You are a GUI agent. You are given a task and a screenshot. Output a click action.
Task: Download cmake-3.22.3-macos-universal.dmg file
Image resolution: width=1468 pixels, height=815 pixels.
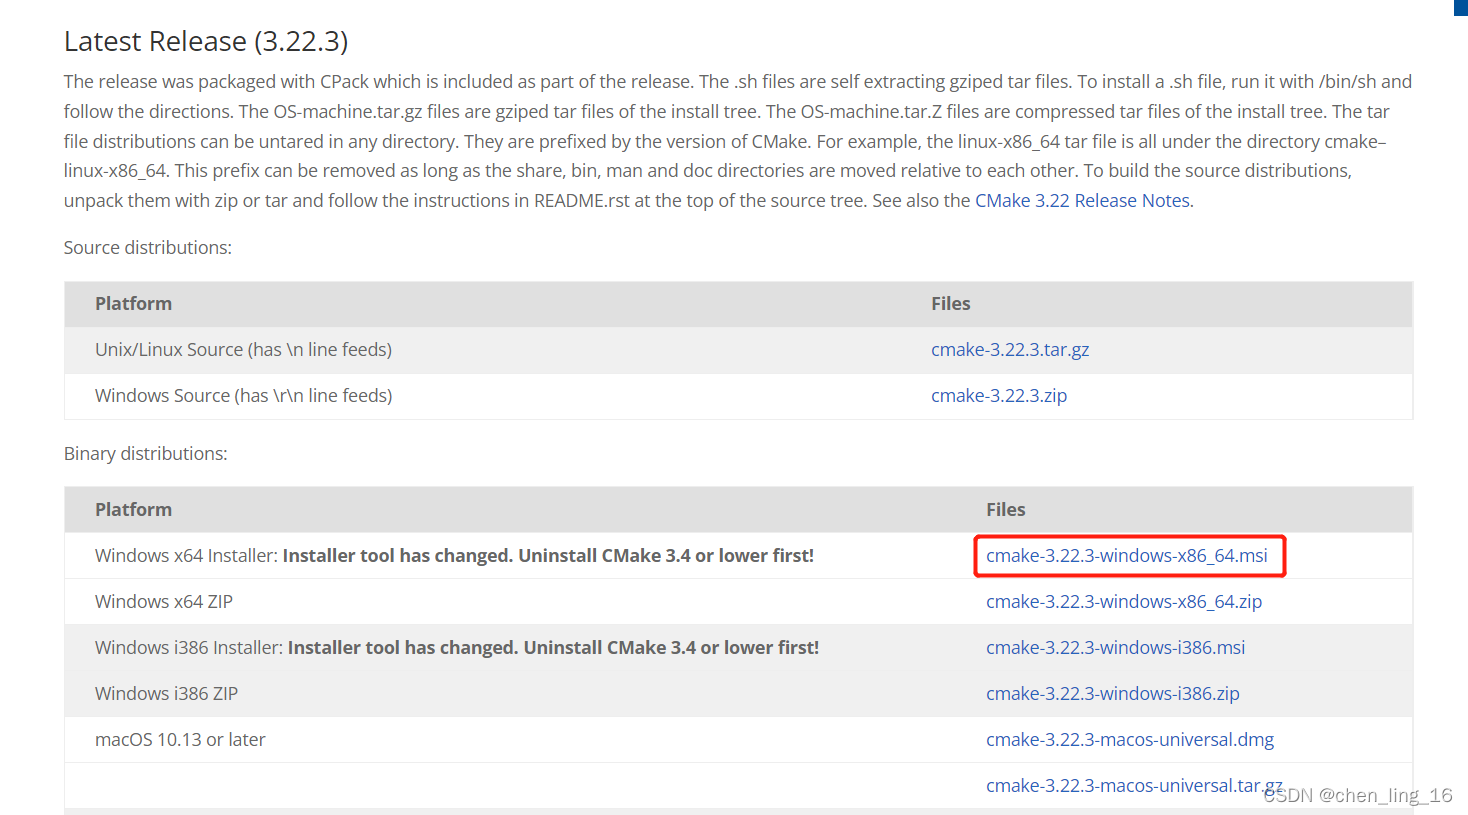(x=1130, y=740)
